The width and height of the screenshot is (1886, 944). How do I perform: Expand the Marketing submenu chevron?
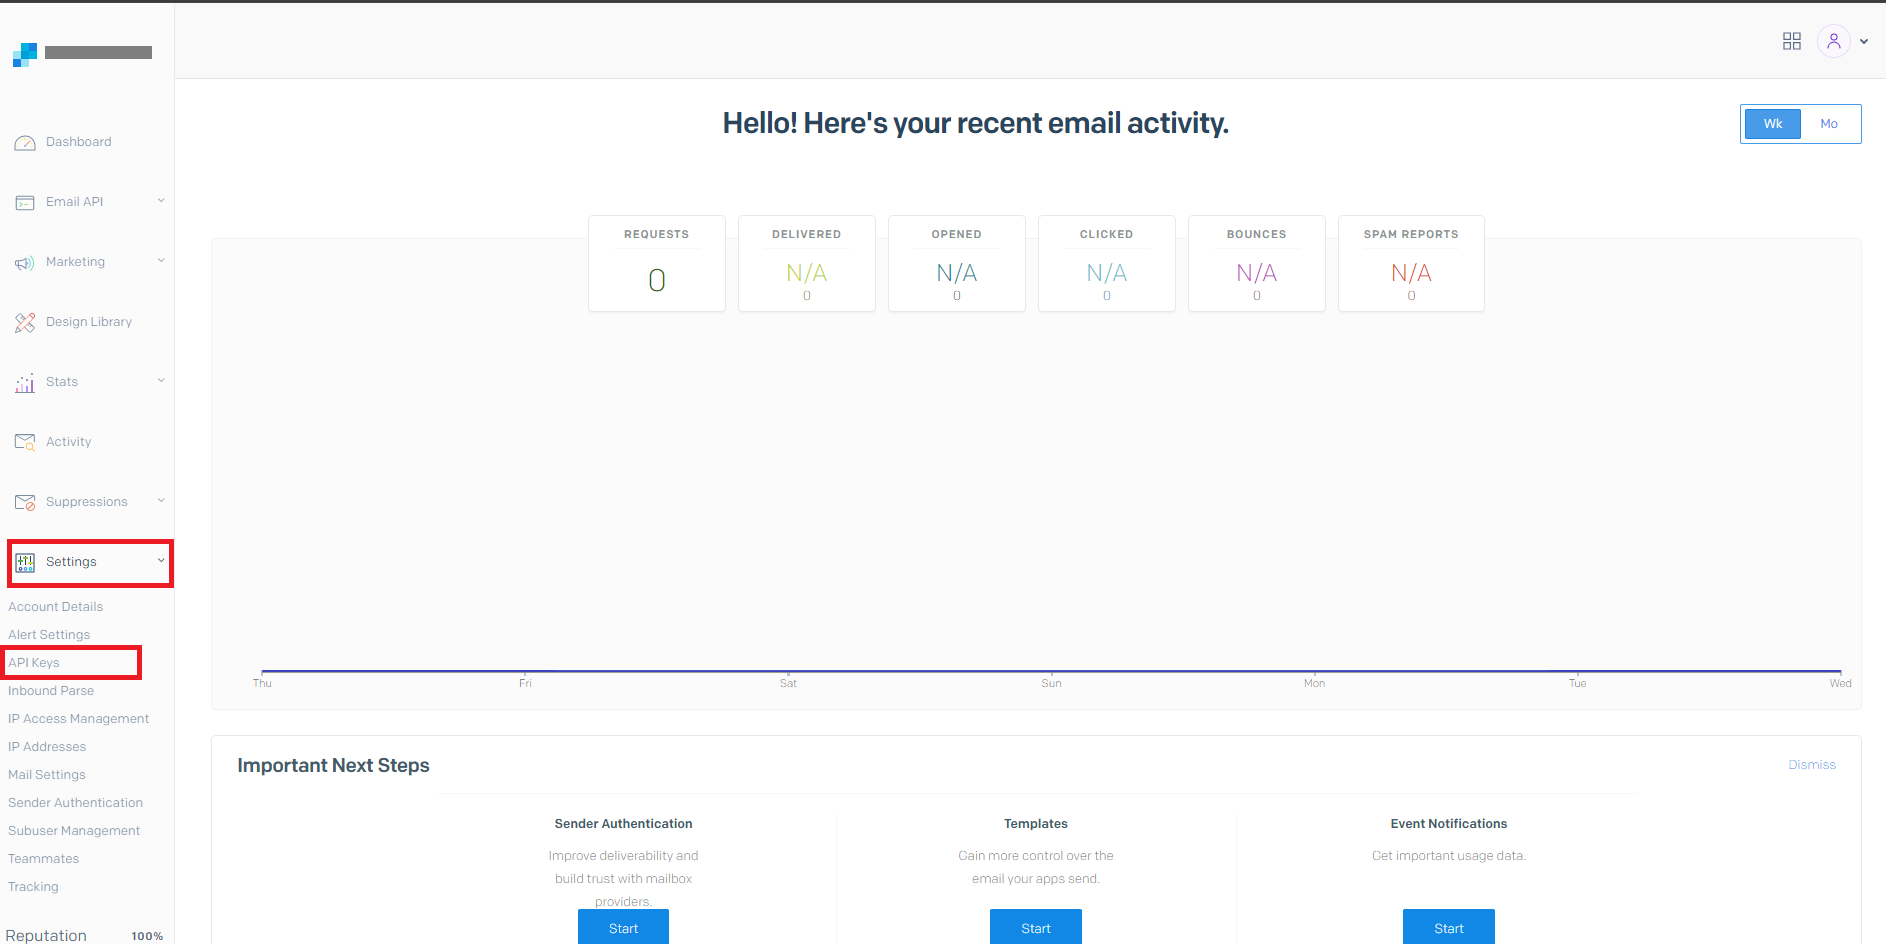(x=161, y=261)
